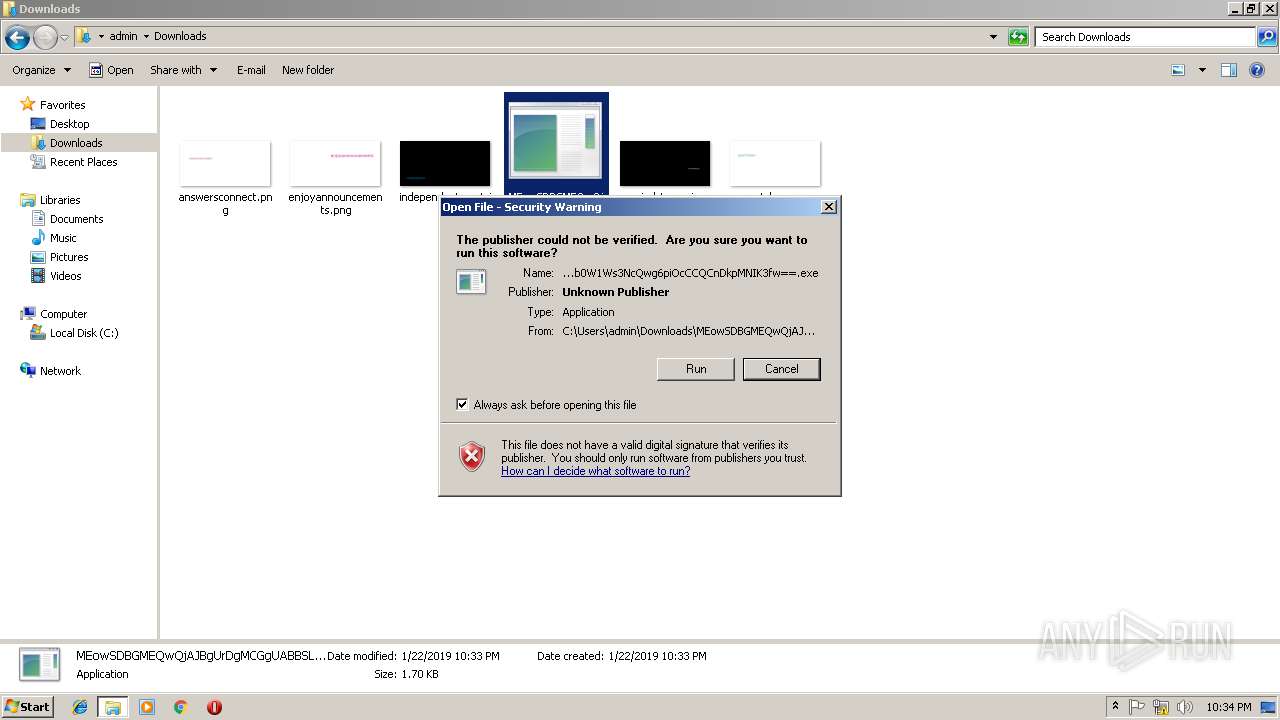Open 'How can I decide what software to run?'
Viewport: 1280px width, 720px height.
(595, 471)
